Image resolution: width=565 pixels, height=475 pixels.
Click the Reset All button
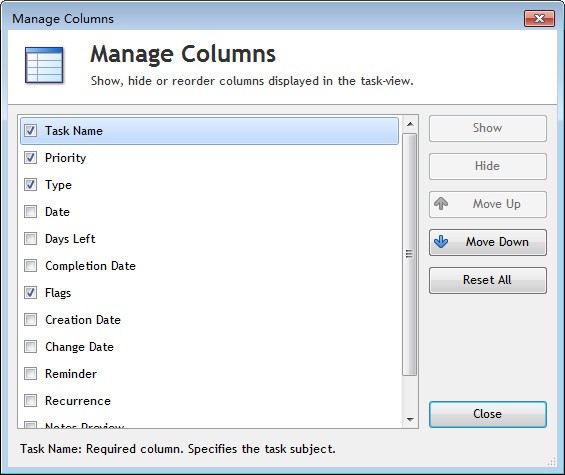488,280
